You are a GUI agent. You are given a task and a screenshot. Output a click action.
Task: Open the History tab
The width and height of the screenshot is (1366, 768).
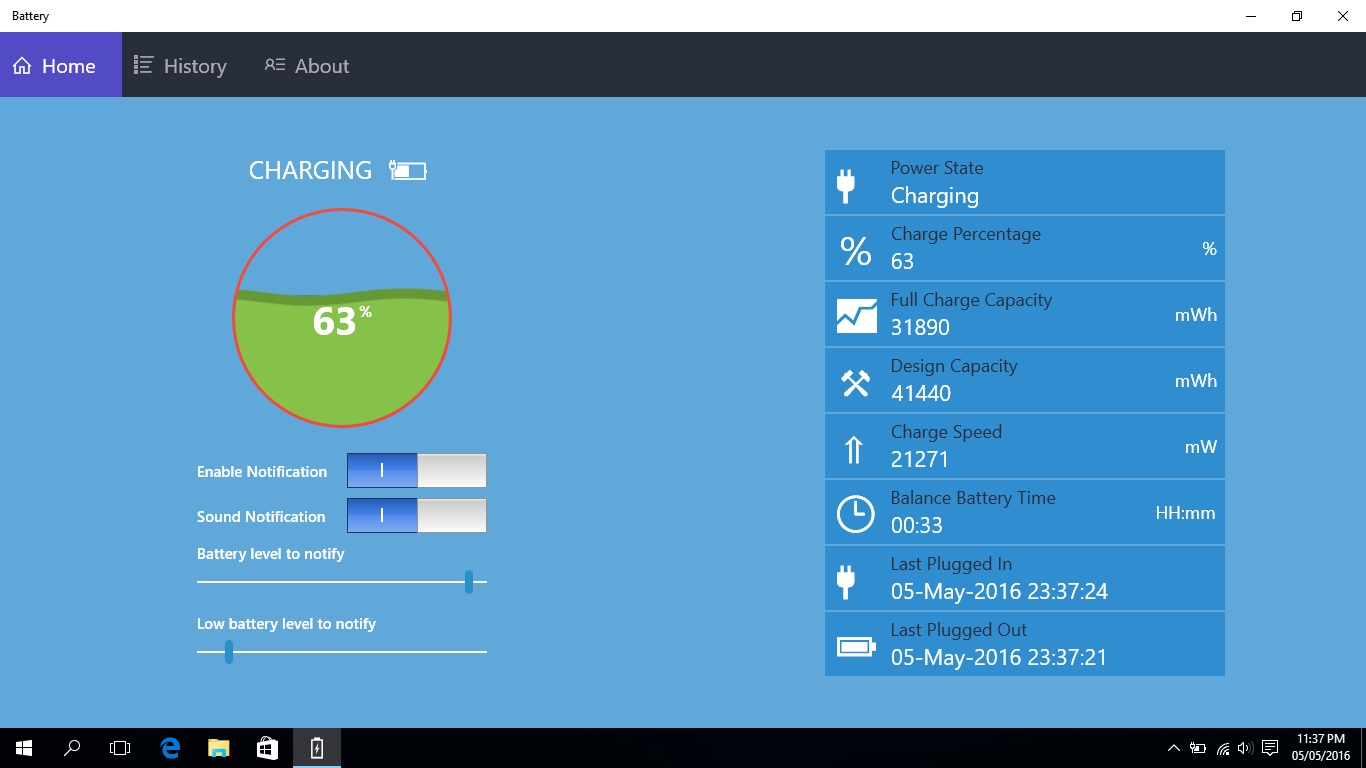pos(181,66)
